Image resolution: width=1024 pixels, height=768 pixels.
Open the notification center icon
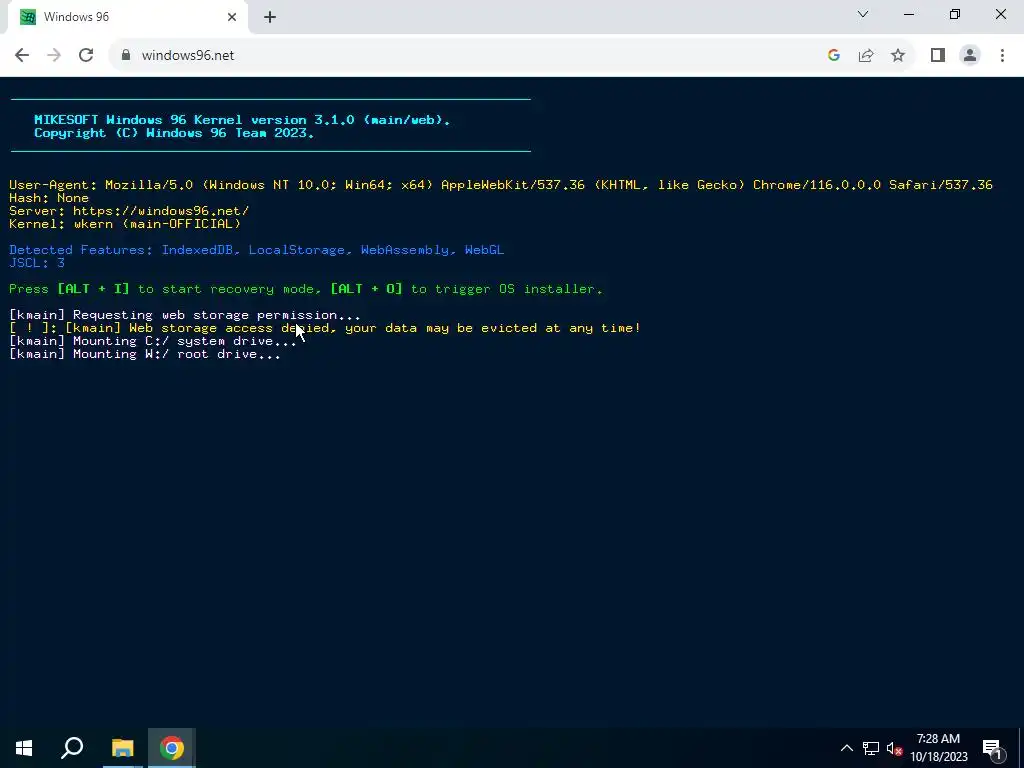tap(992, 748)
